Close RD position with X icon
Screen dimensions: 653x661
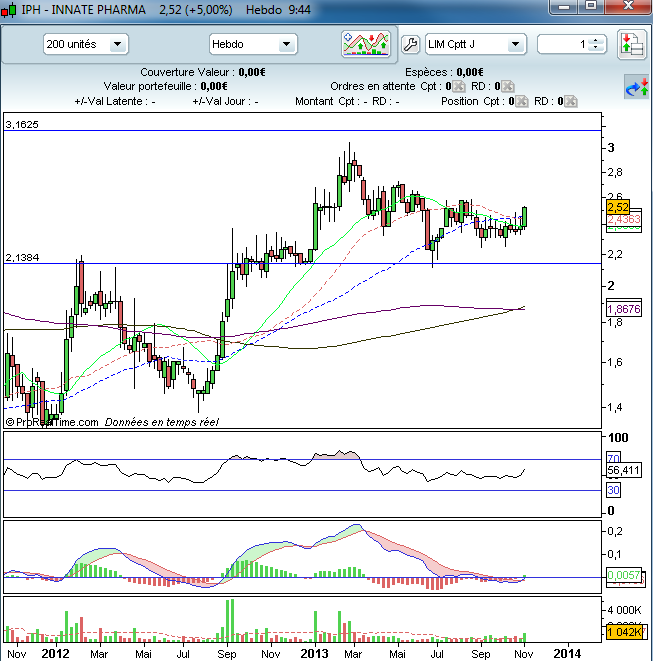pyautogui.click(x=570, y=101)
